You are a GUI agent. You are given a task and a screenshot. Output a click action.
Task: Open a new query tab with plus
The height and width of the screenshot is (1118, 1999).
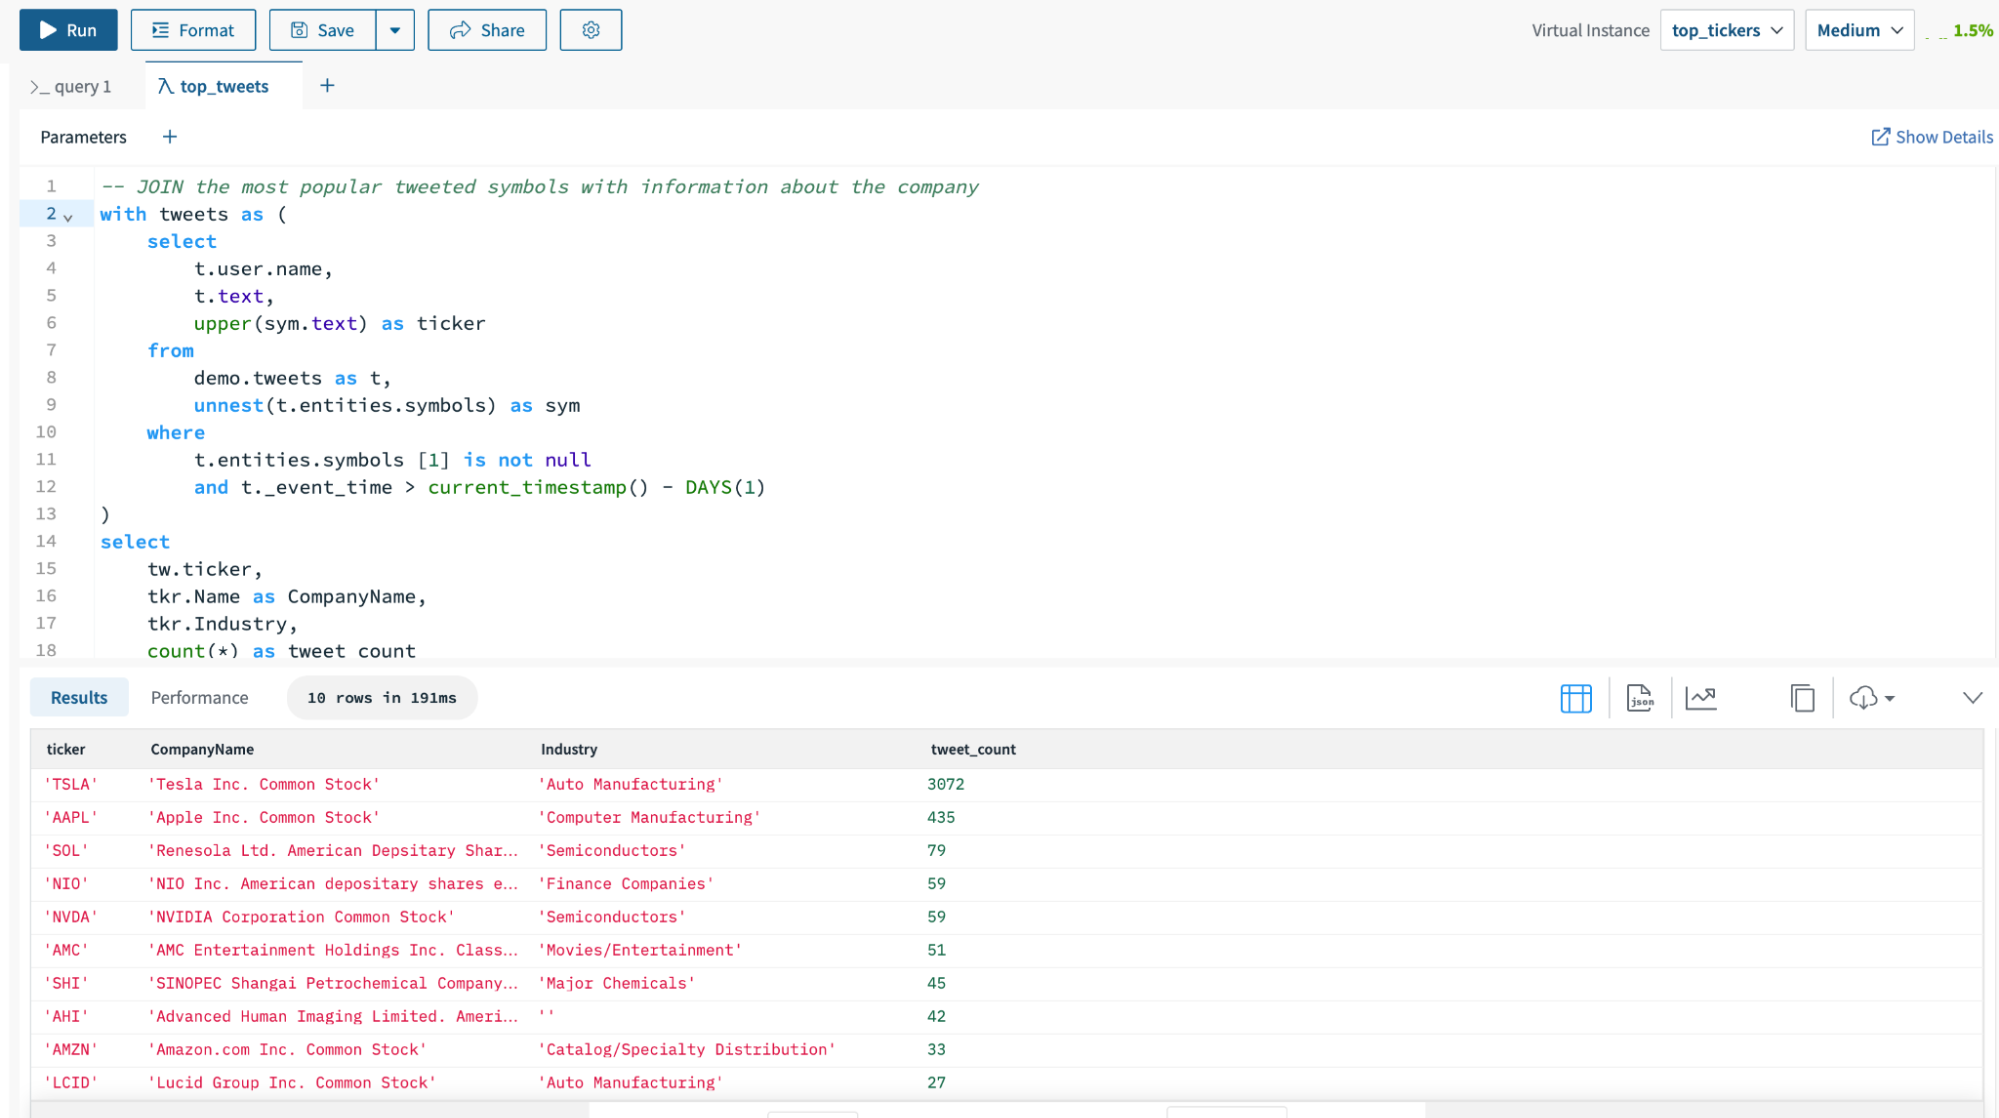[x=327, y=86]
